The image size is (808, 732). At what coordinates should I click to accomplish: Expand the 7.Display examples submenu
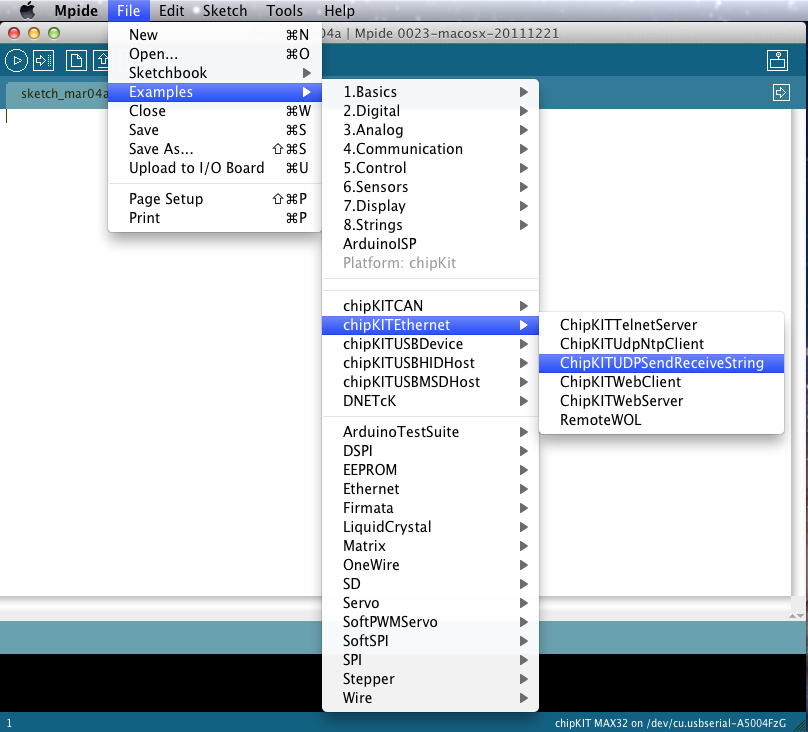coord(430,206)
